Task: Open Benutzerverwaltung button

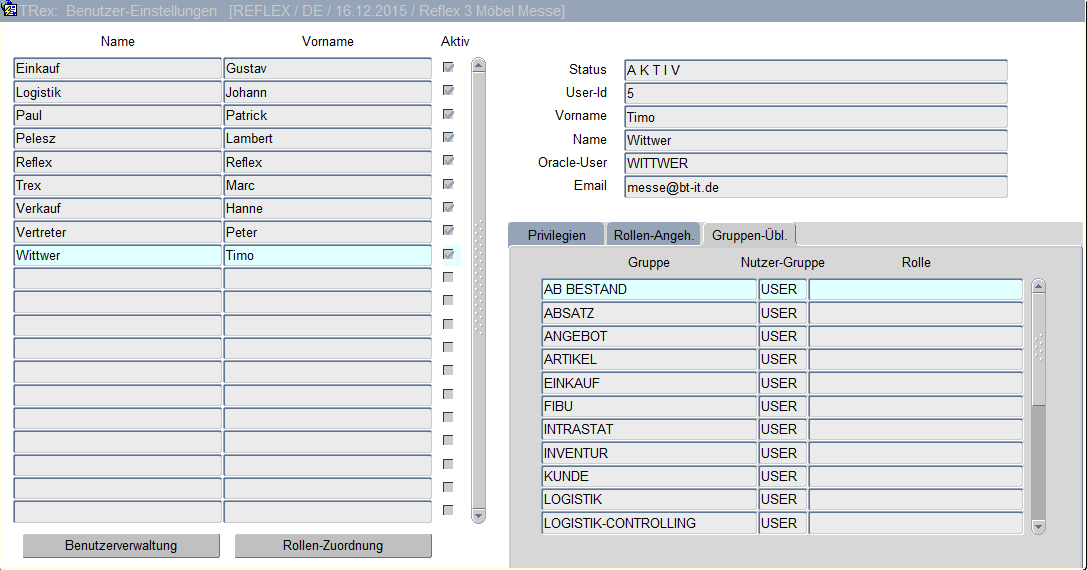Action: 121,546
